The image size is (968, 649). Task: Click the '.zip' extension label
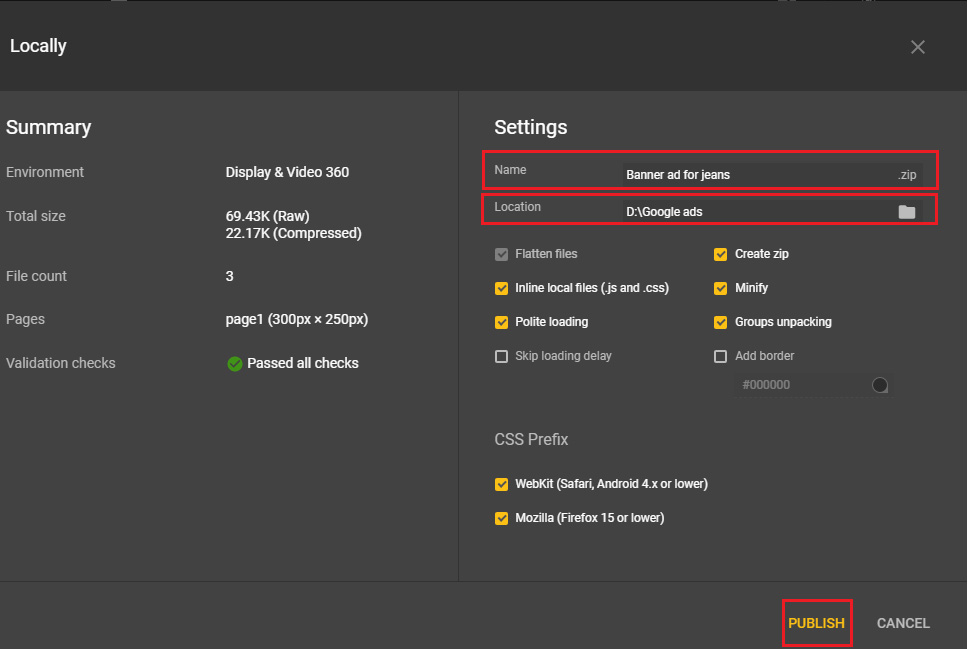pyautogui.click(x=907, y=175)
